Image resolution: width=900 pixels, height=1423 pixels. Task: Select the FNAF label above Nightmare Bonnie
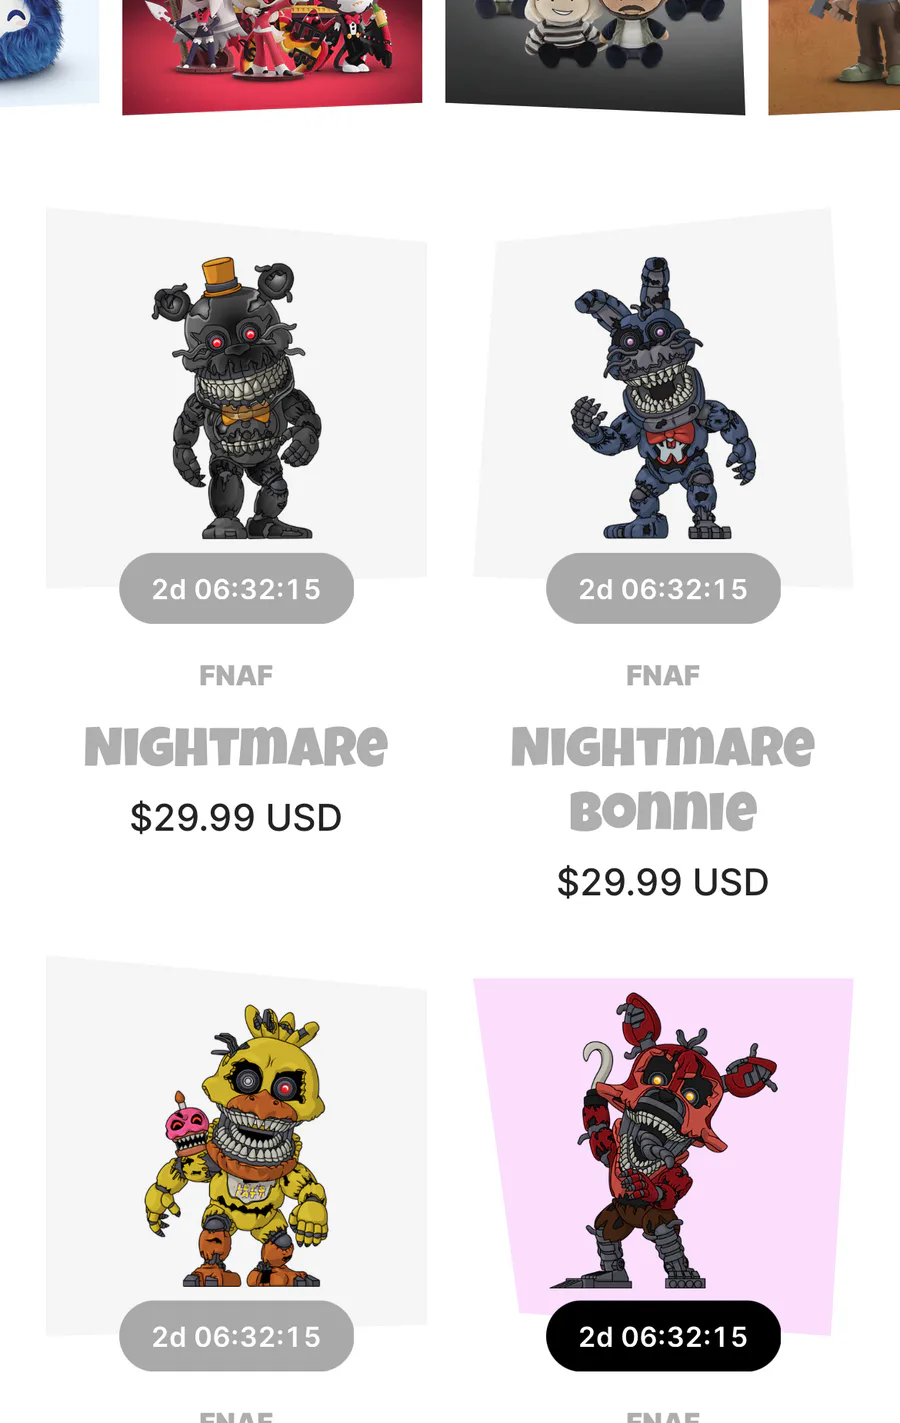pyautogui.click(x=663, y=676)
